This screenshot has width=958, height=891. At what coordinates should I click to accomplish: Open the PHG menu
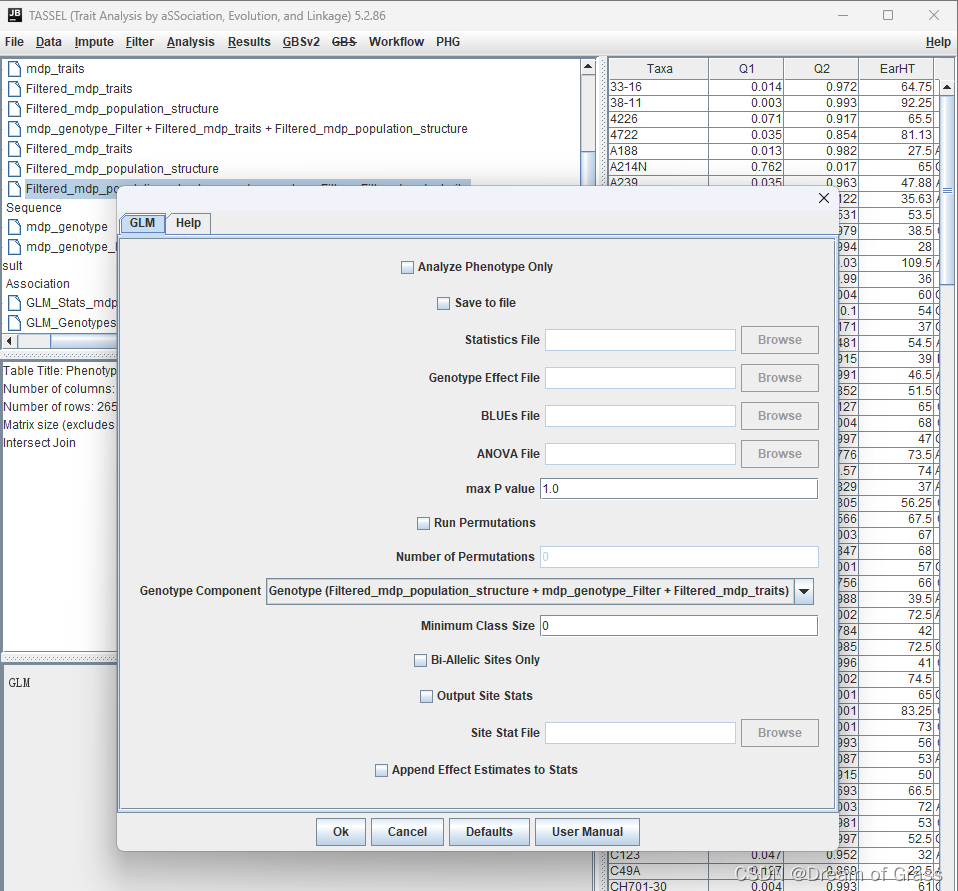(x=448, y=42)
